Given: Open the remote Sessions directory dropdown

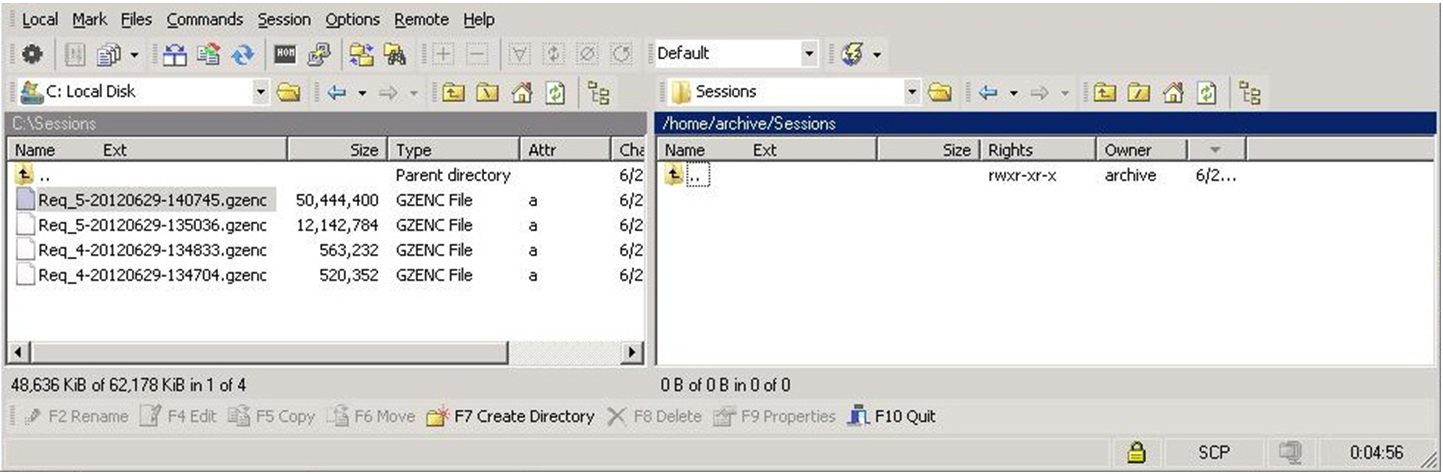Looking at the screenshot, I should [x=794, y=92].
